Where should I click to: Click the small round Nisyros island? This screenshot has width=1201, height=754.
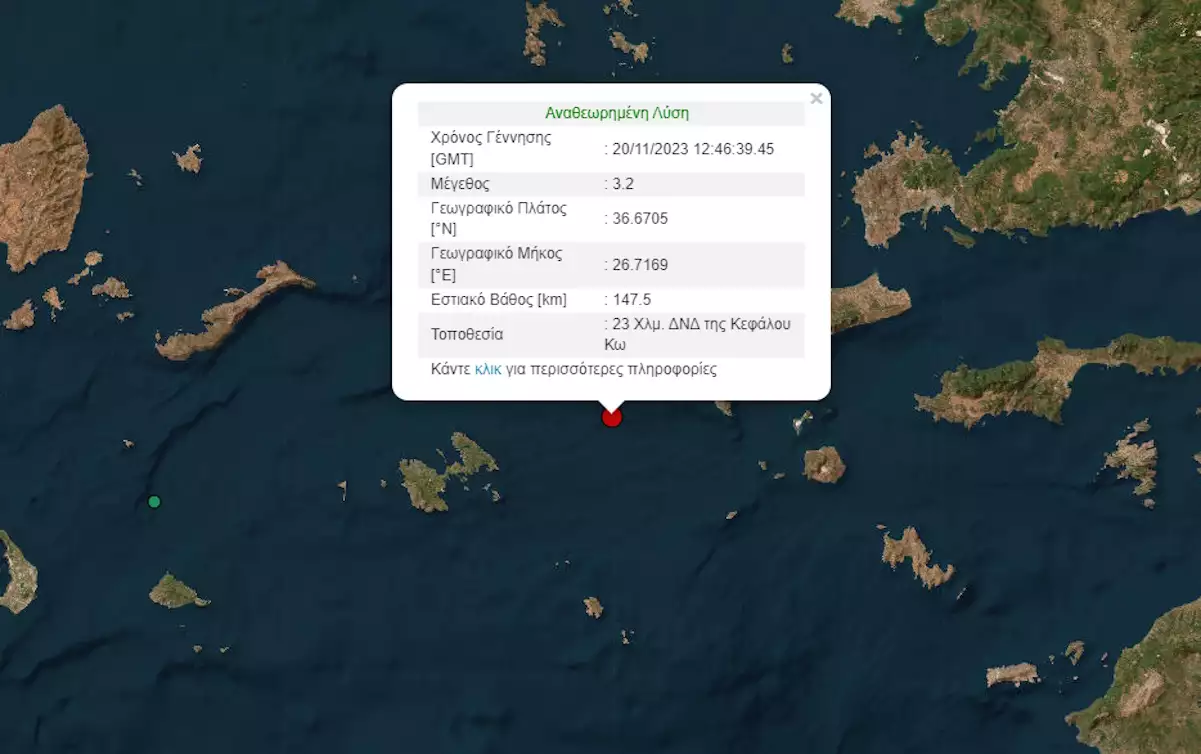[x=824, y=464]
